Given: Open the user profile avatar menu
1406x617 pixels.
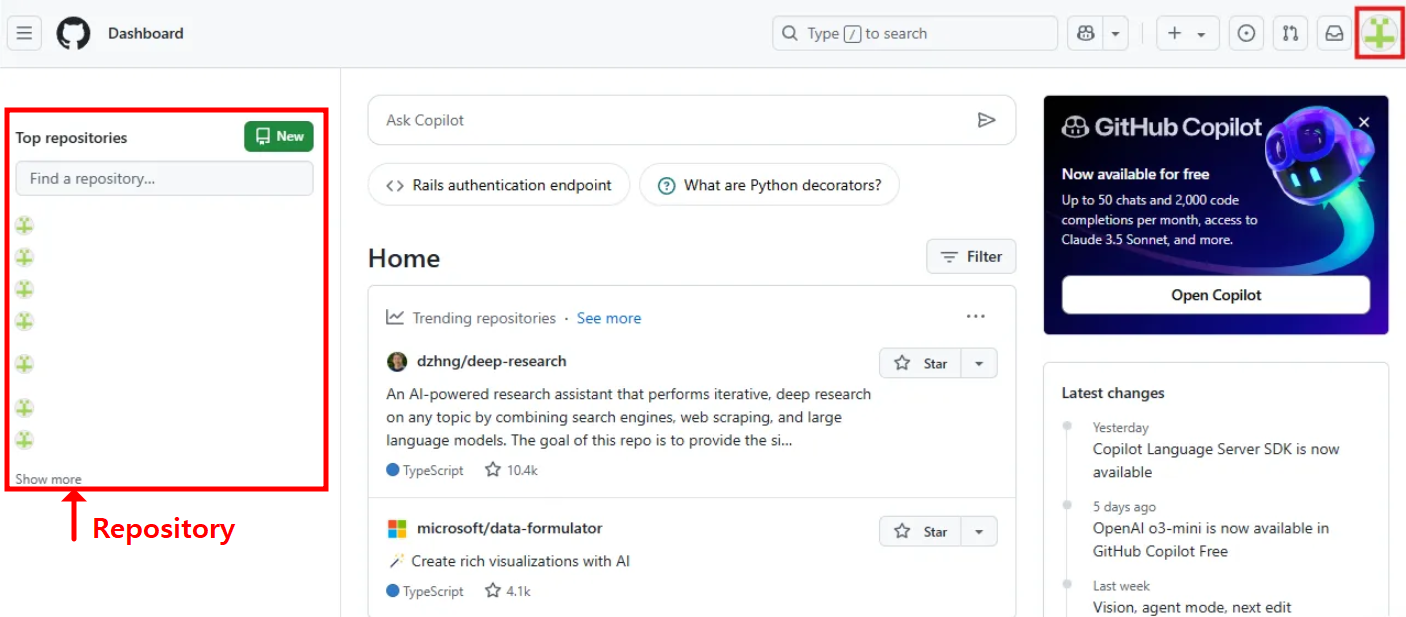Looking at the screenshot, I should point(1379,33).
